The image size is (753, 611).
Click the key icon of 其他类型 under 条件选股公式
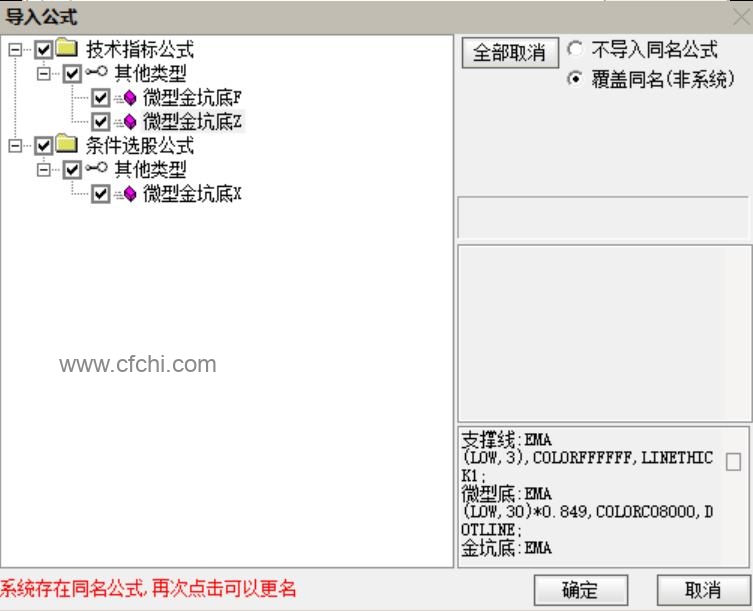(x=97, y=168)
